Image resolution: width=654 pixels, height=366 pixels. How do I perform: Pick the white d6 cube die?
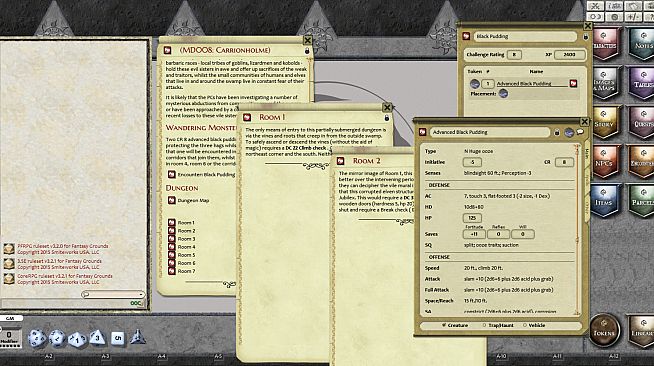[118, 338]
